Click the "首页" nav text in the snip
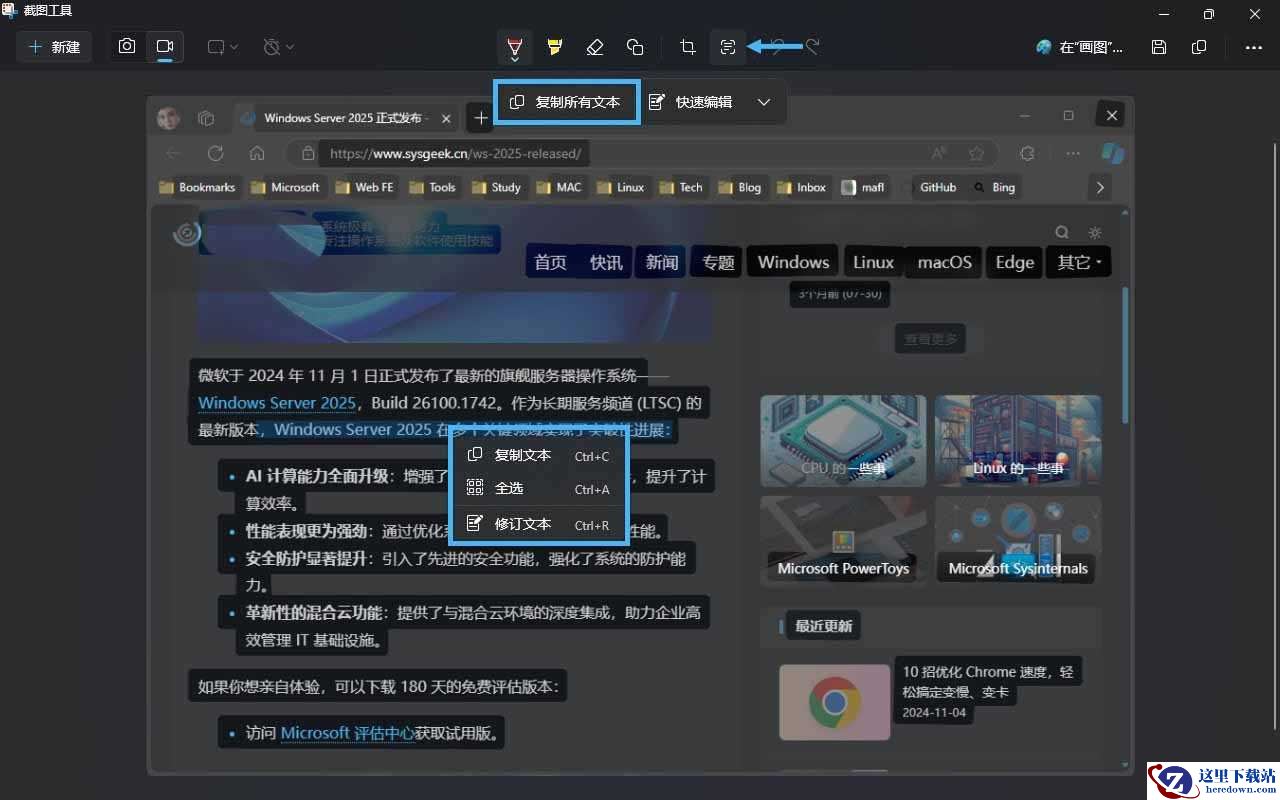This screenshot has height=800, width=1280. click(x=550, y=263)
